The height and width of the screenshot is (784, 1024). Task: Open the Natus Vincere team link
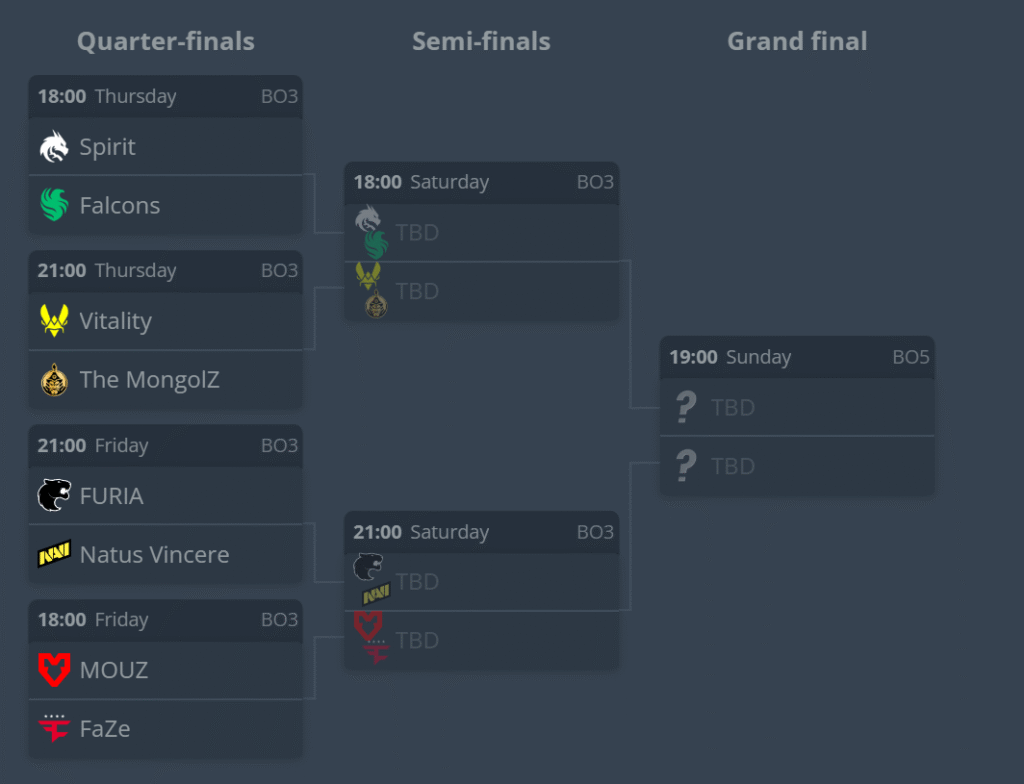154,554
